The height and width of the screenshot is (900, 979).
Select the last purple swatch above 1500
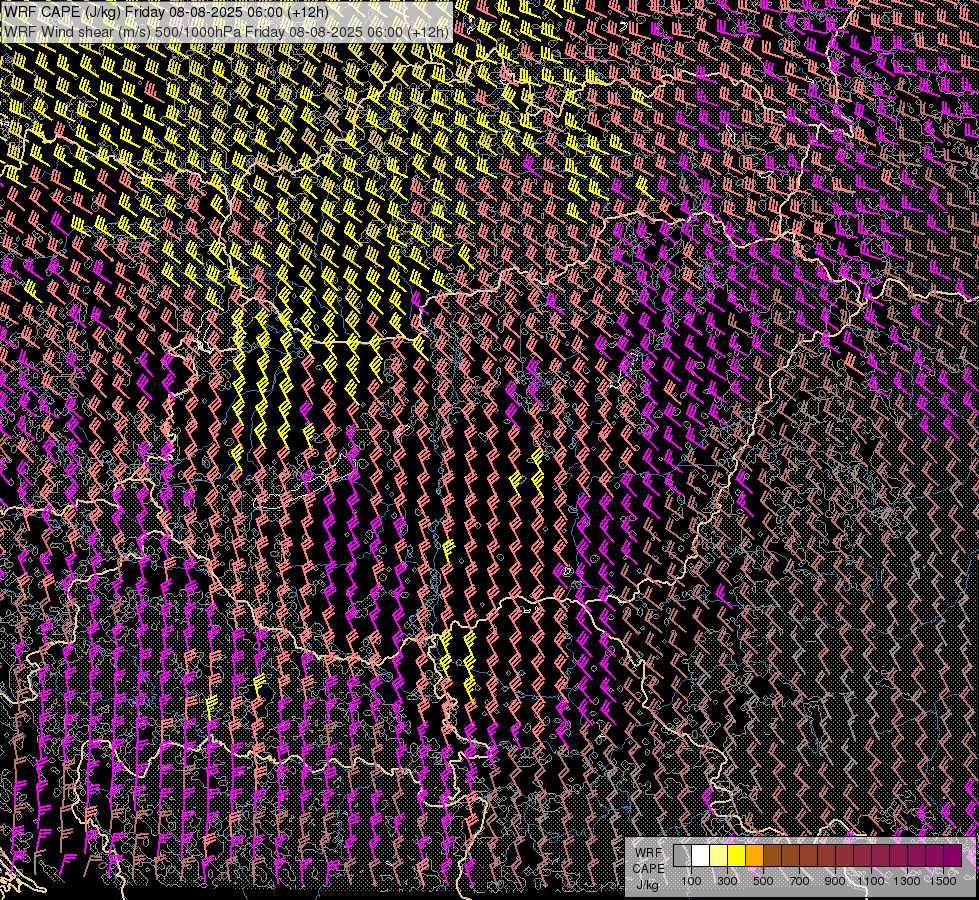pyautogui.click(x=953, y=856)
